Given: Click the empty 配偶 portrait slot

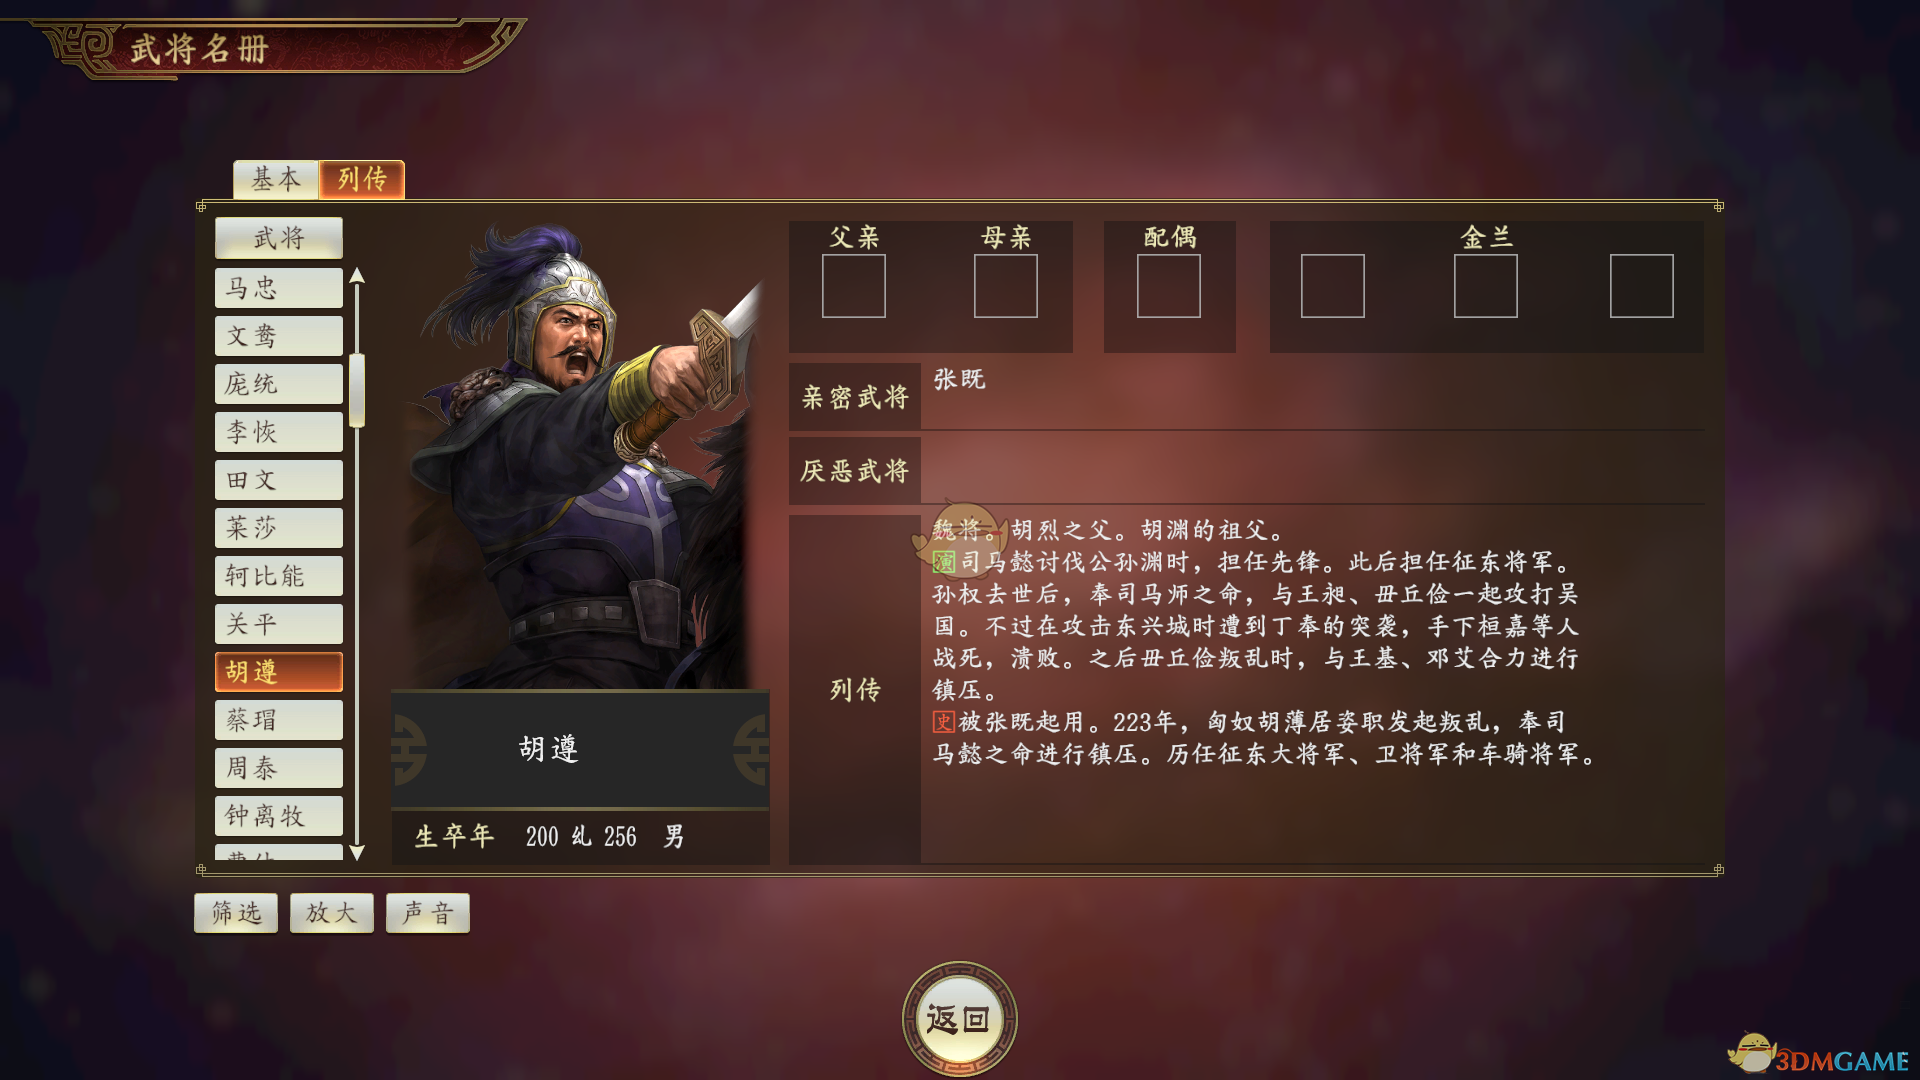Looking at the screenshot, I should pyautogui.click(x=1169, y=286).
